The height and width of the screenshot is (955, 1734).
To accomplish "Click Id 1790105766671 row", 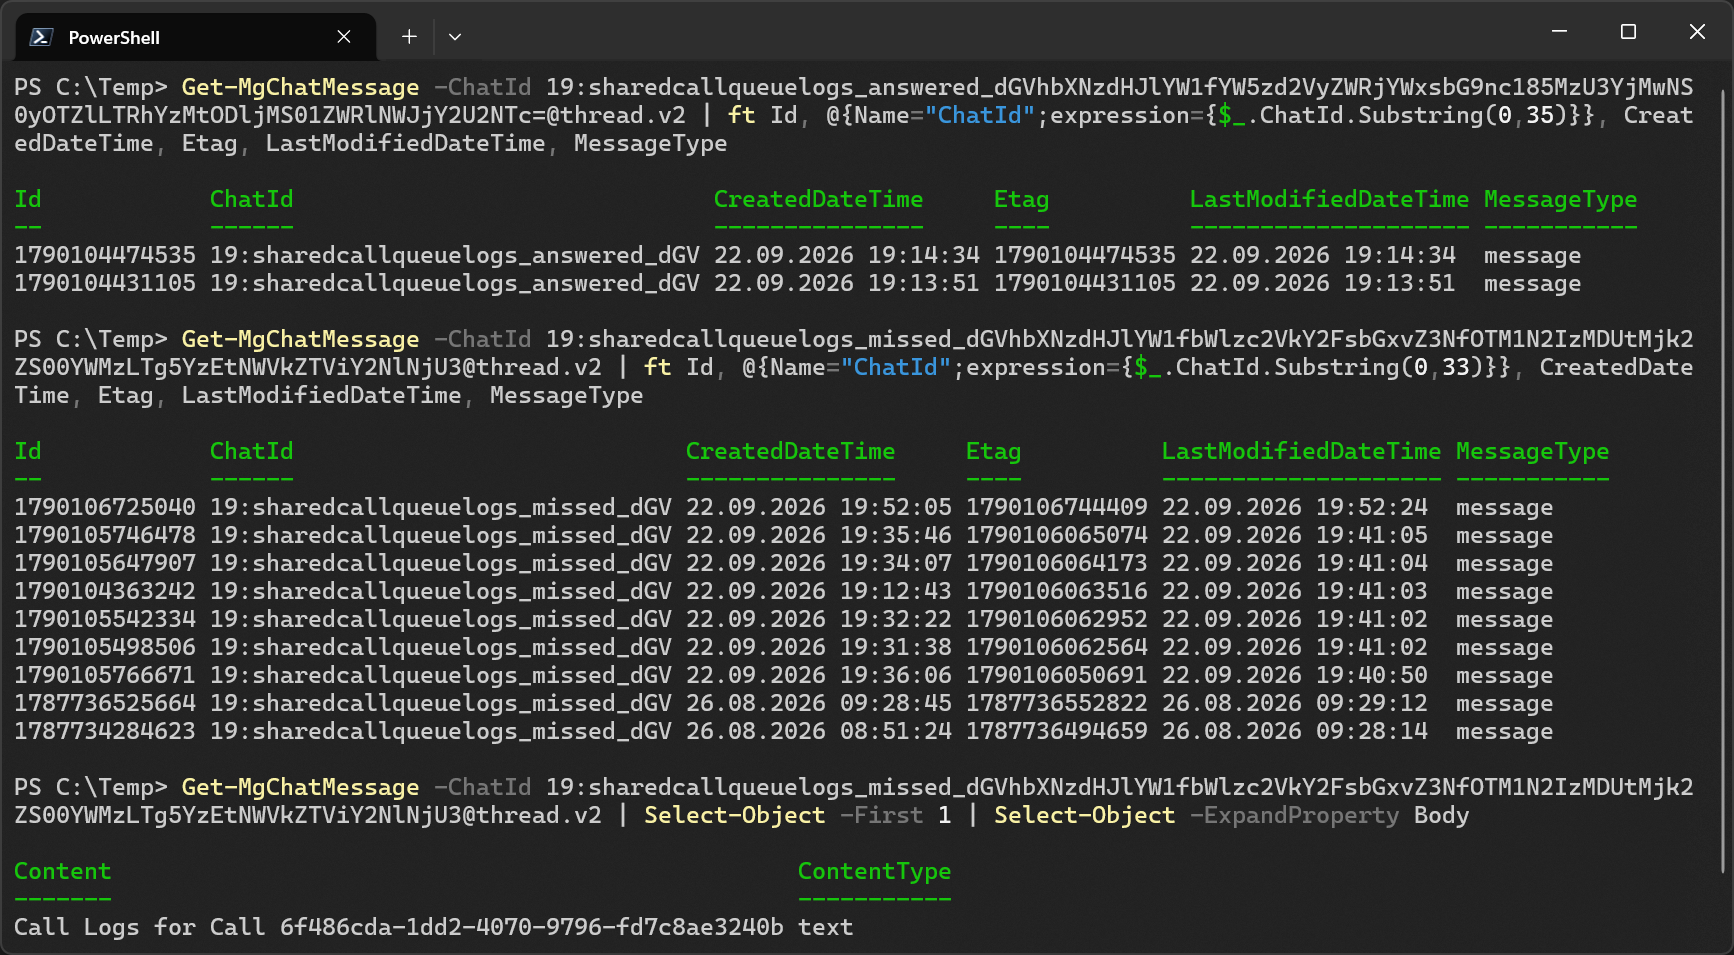I will [x=105, y=675].
